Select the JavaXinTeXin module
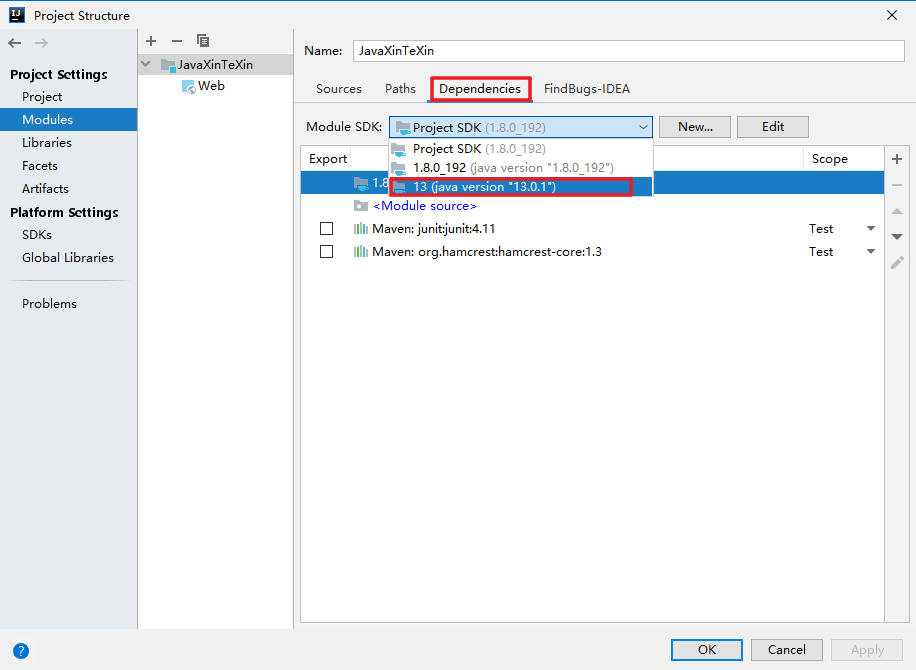 click(x=216, y=65)
